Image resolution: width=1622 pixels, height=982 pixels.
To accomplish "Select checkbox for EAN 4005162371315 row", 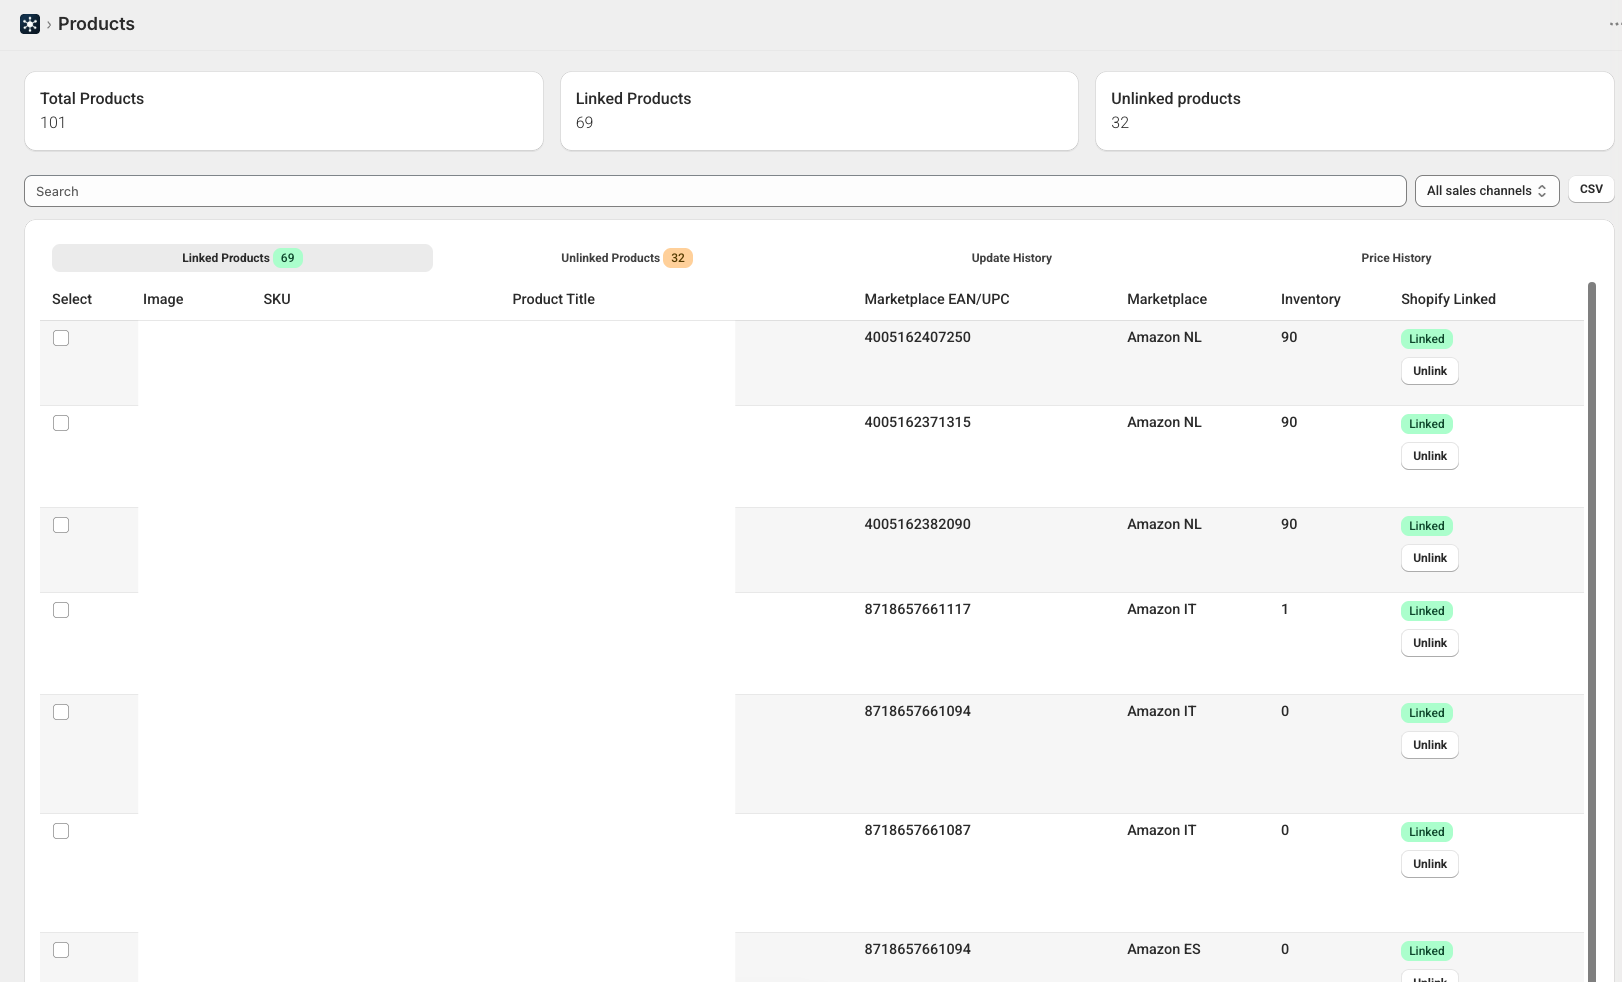I will point(61,423).
